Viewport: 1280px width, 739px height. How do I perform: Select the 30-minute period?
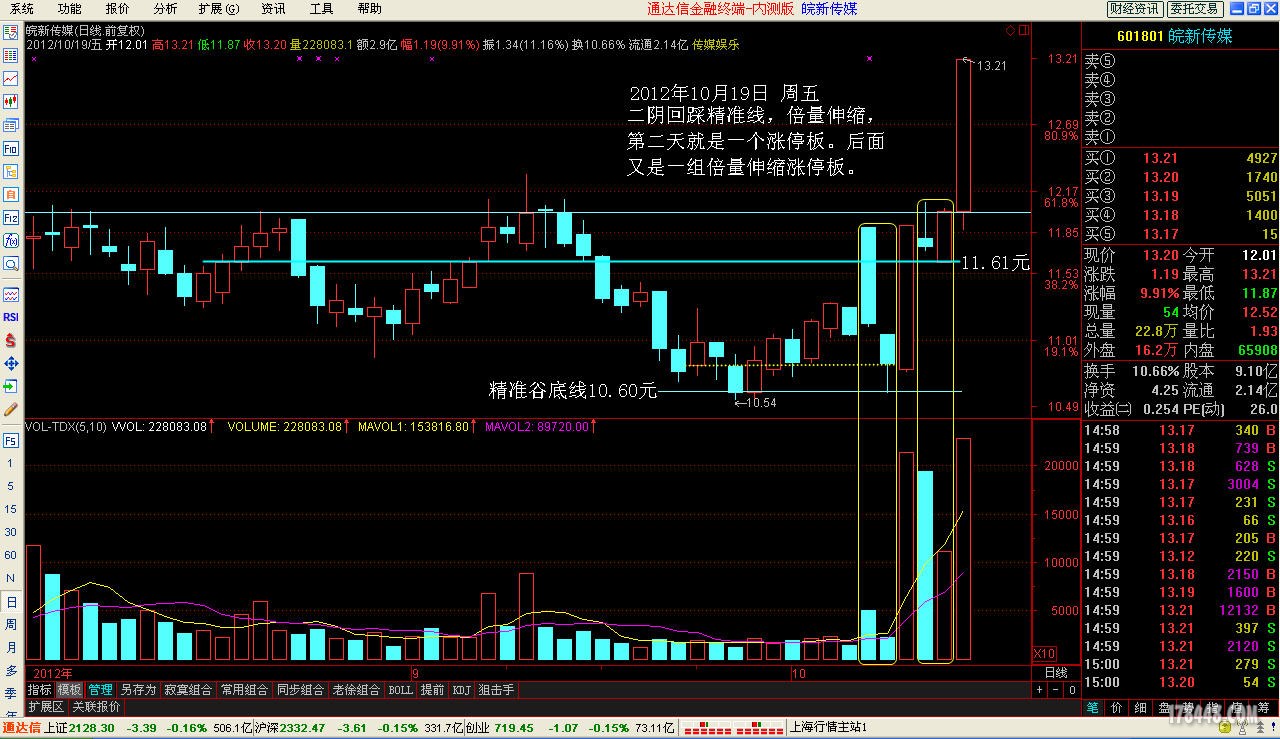coord(11,533)
